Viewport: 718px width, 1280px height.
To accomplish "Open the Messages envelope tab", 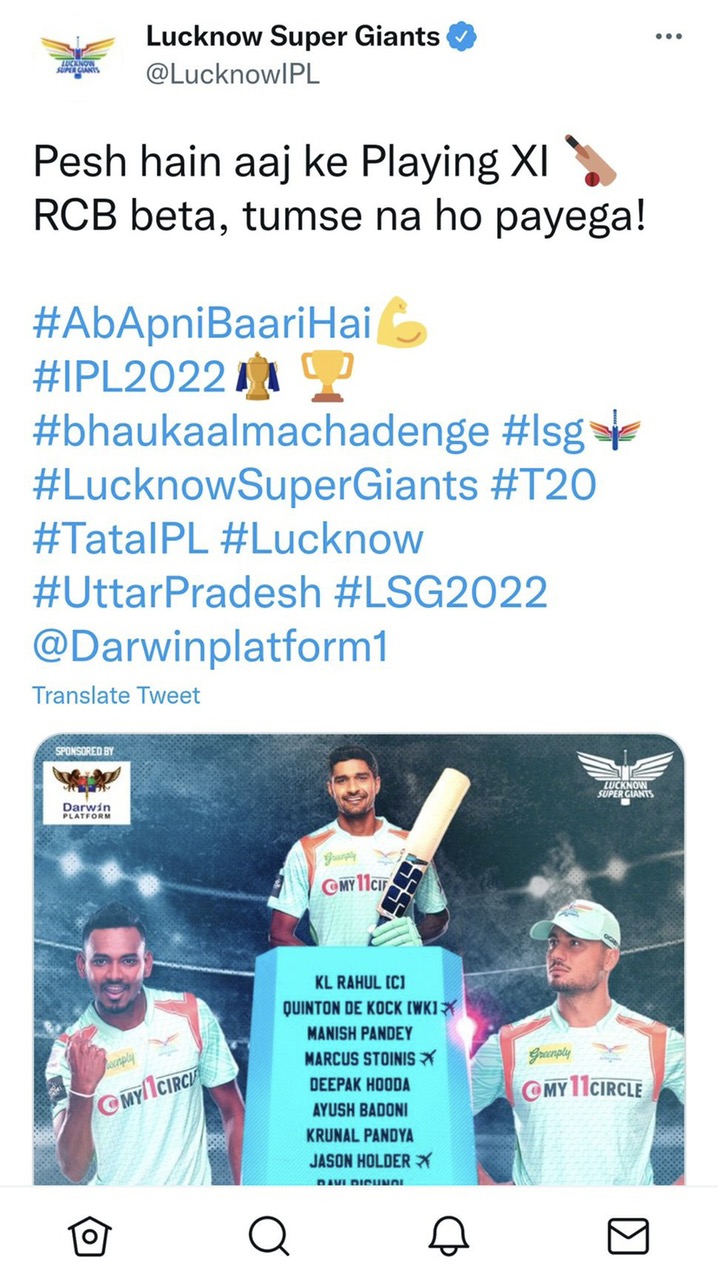I will [x=628, y=1236].
